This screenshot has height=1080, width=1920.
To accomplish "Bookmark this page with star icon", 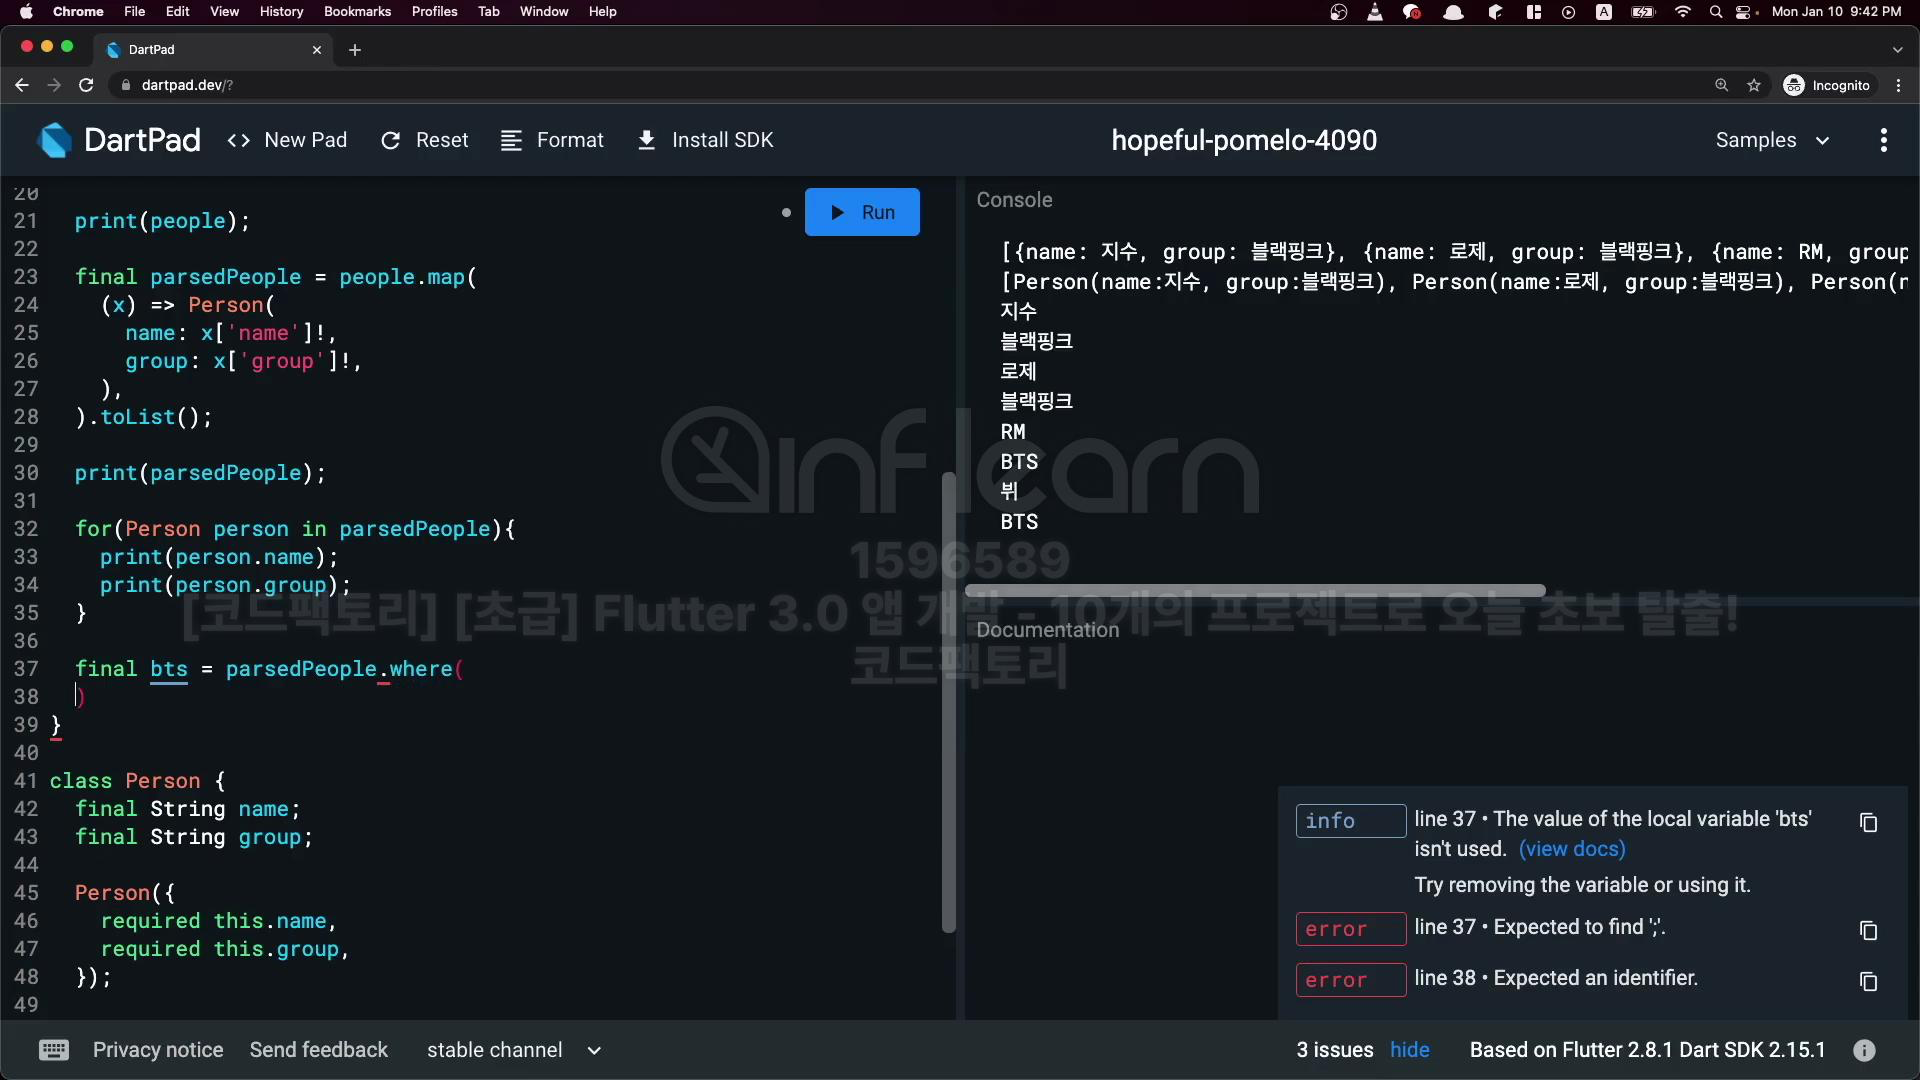I will (x=1754, y=85).
